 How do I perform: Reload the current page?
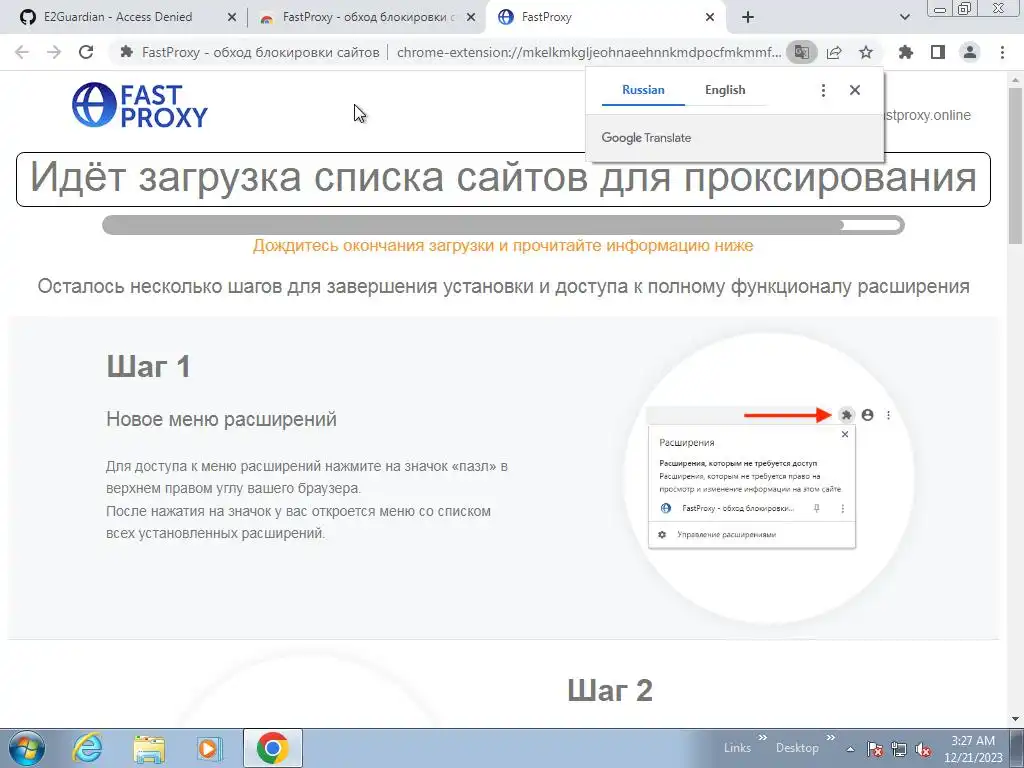[86, 52]
